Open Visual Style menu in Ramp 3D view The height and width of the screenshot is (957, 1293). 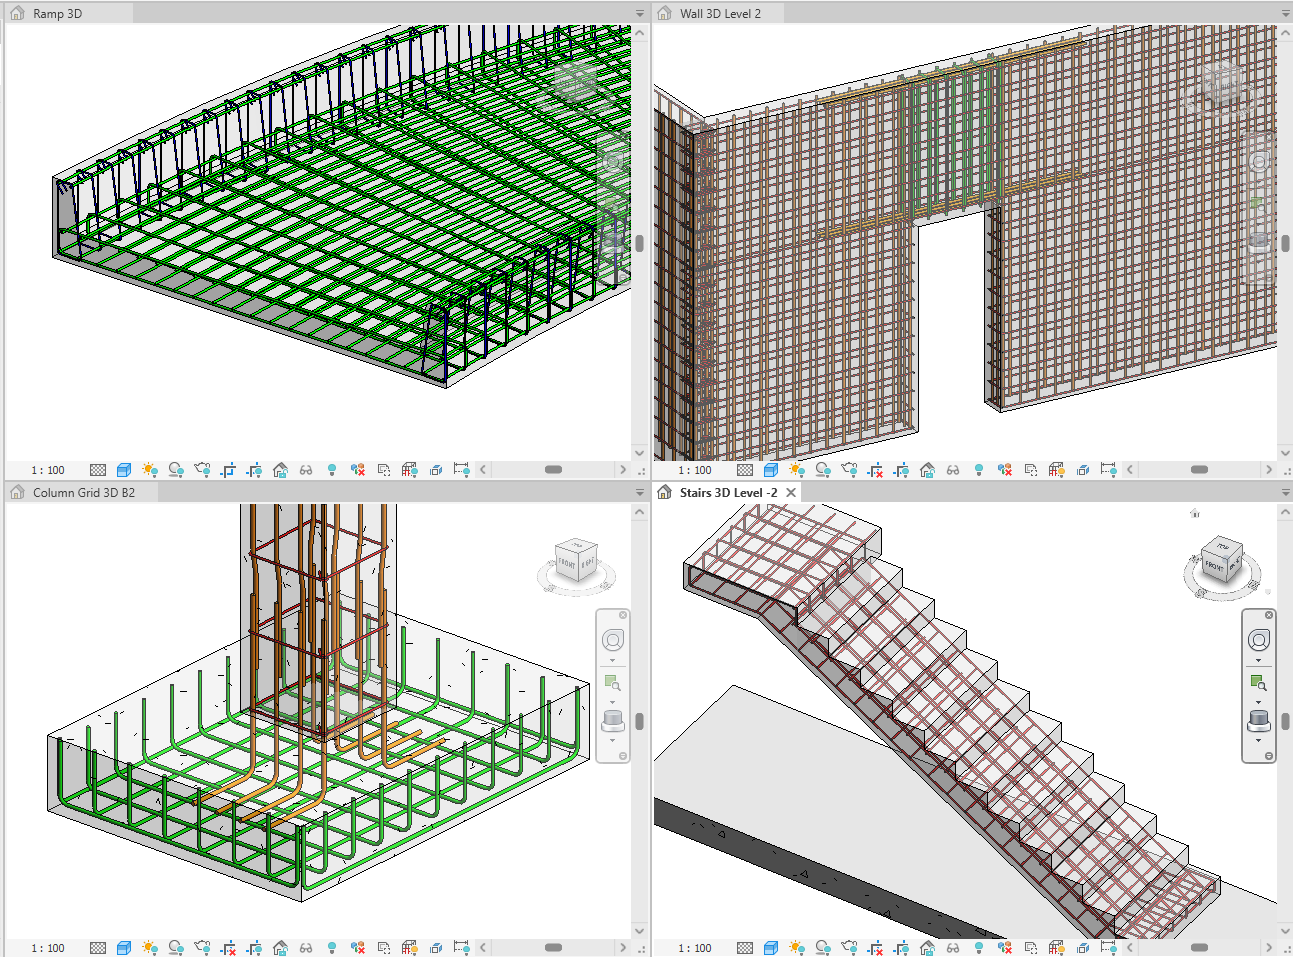[x=124, y=470]
